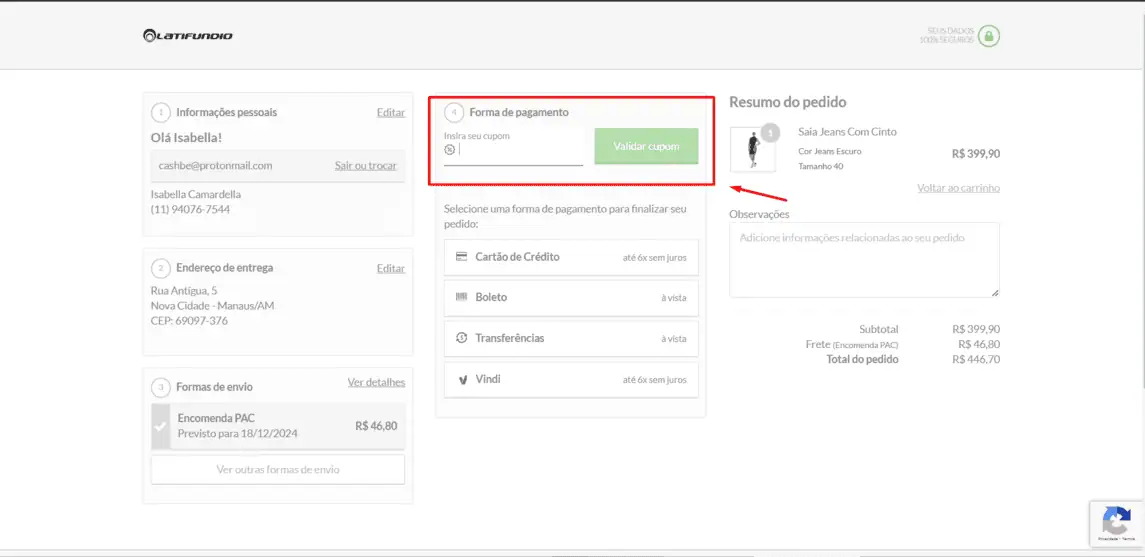Viewport: 1145px width, 557px height.
Task: Click the credit card icon
Action: (x=461, y=257)
